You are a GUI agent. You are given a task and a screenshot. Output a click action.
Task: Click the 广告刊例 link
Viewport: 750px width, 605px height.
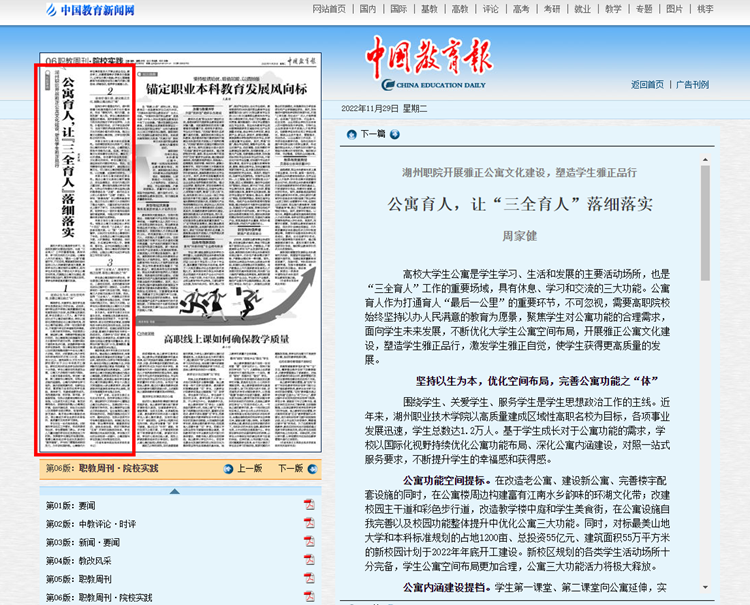coord(692,85)
